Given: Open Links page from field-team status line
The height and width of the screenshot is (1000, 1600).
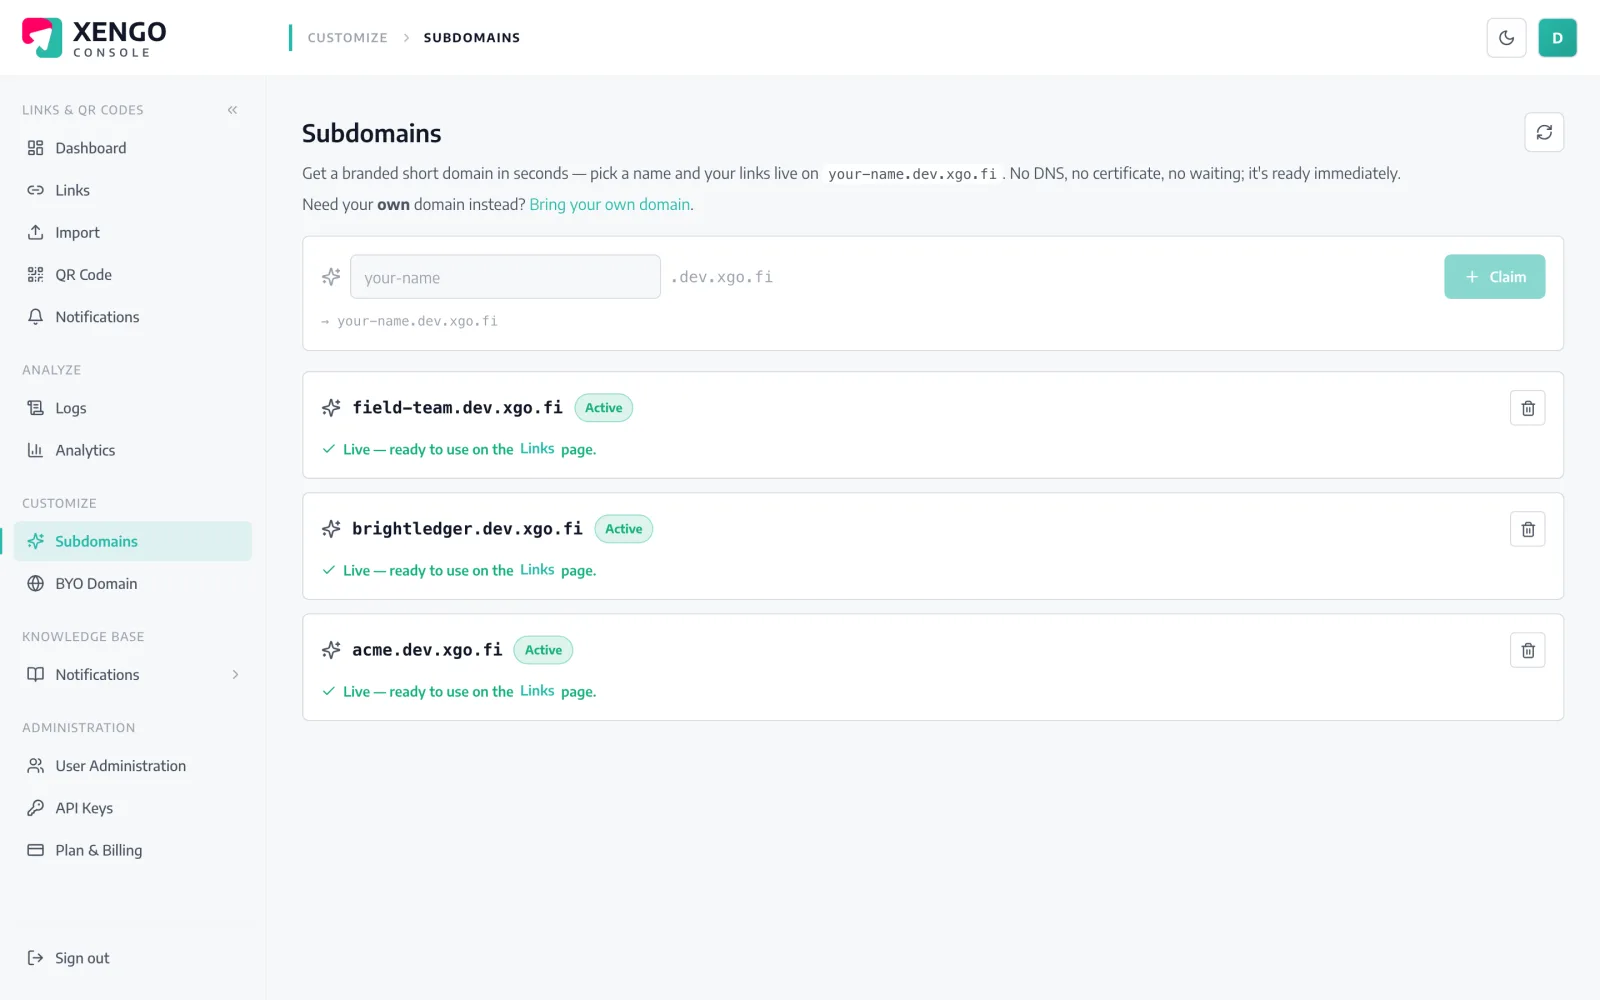Looking at the screenshot, I should (537, 449).
